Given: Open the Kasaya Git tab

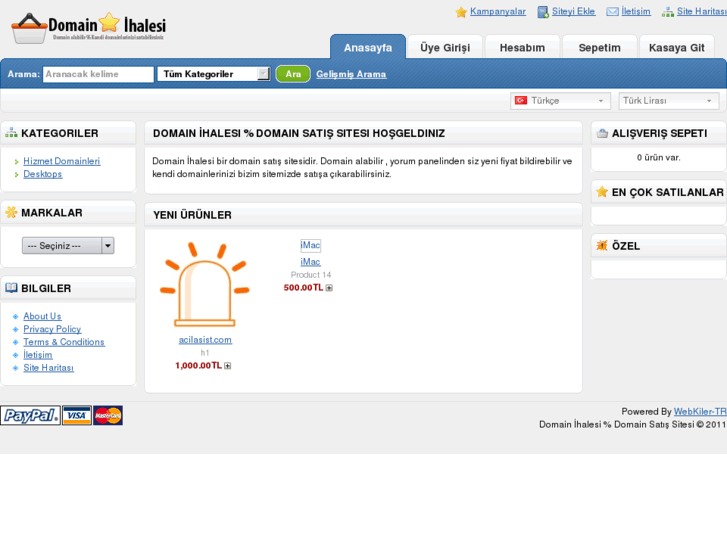Looking at the screenshot, I should point(676,47).
